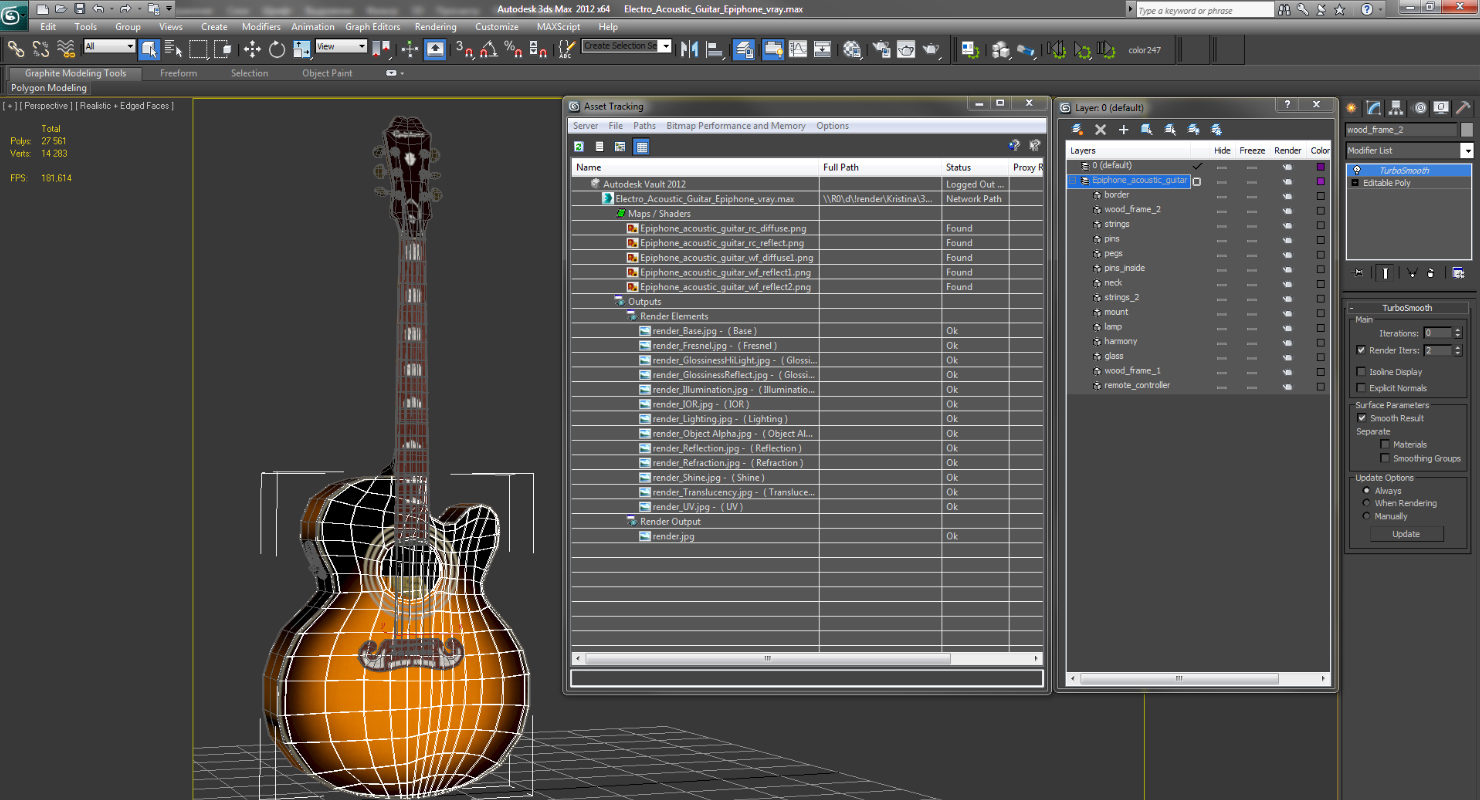Open the Material Editor icon
This screenshot has height=800, width=1480.
(x=852, y=48)
